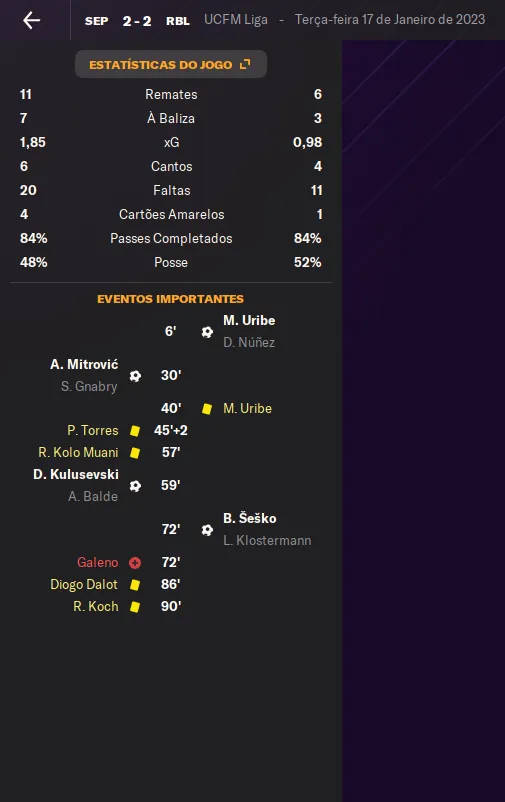505x802 pixels.
Task: Open D. Núñez assist player link
Action: coord(249,342)
